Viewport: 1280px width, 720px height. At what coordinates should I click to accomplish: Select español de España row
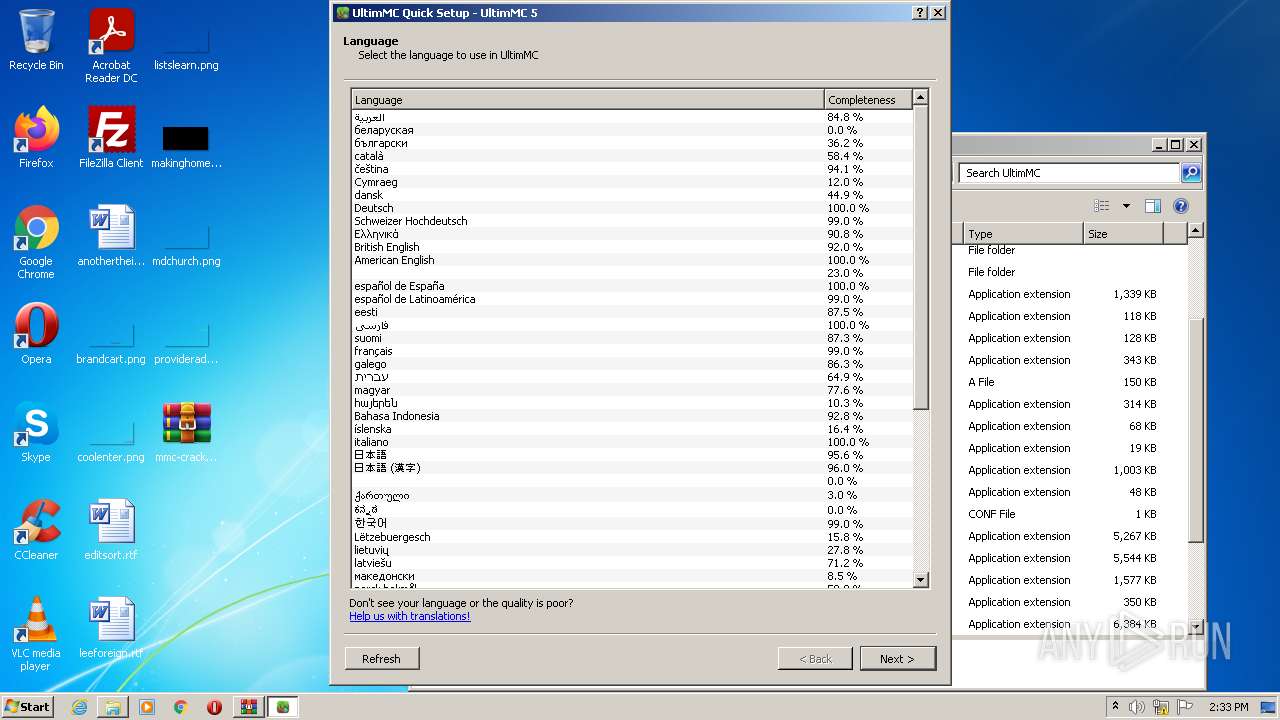tap(632, 286)
